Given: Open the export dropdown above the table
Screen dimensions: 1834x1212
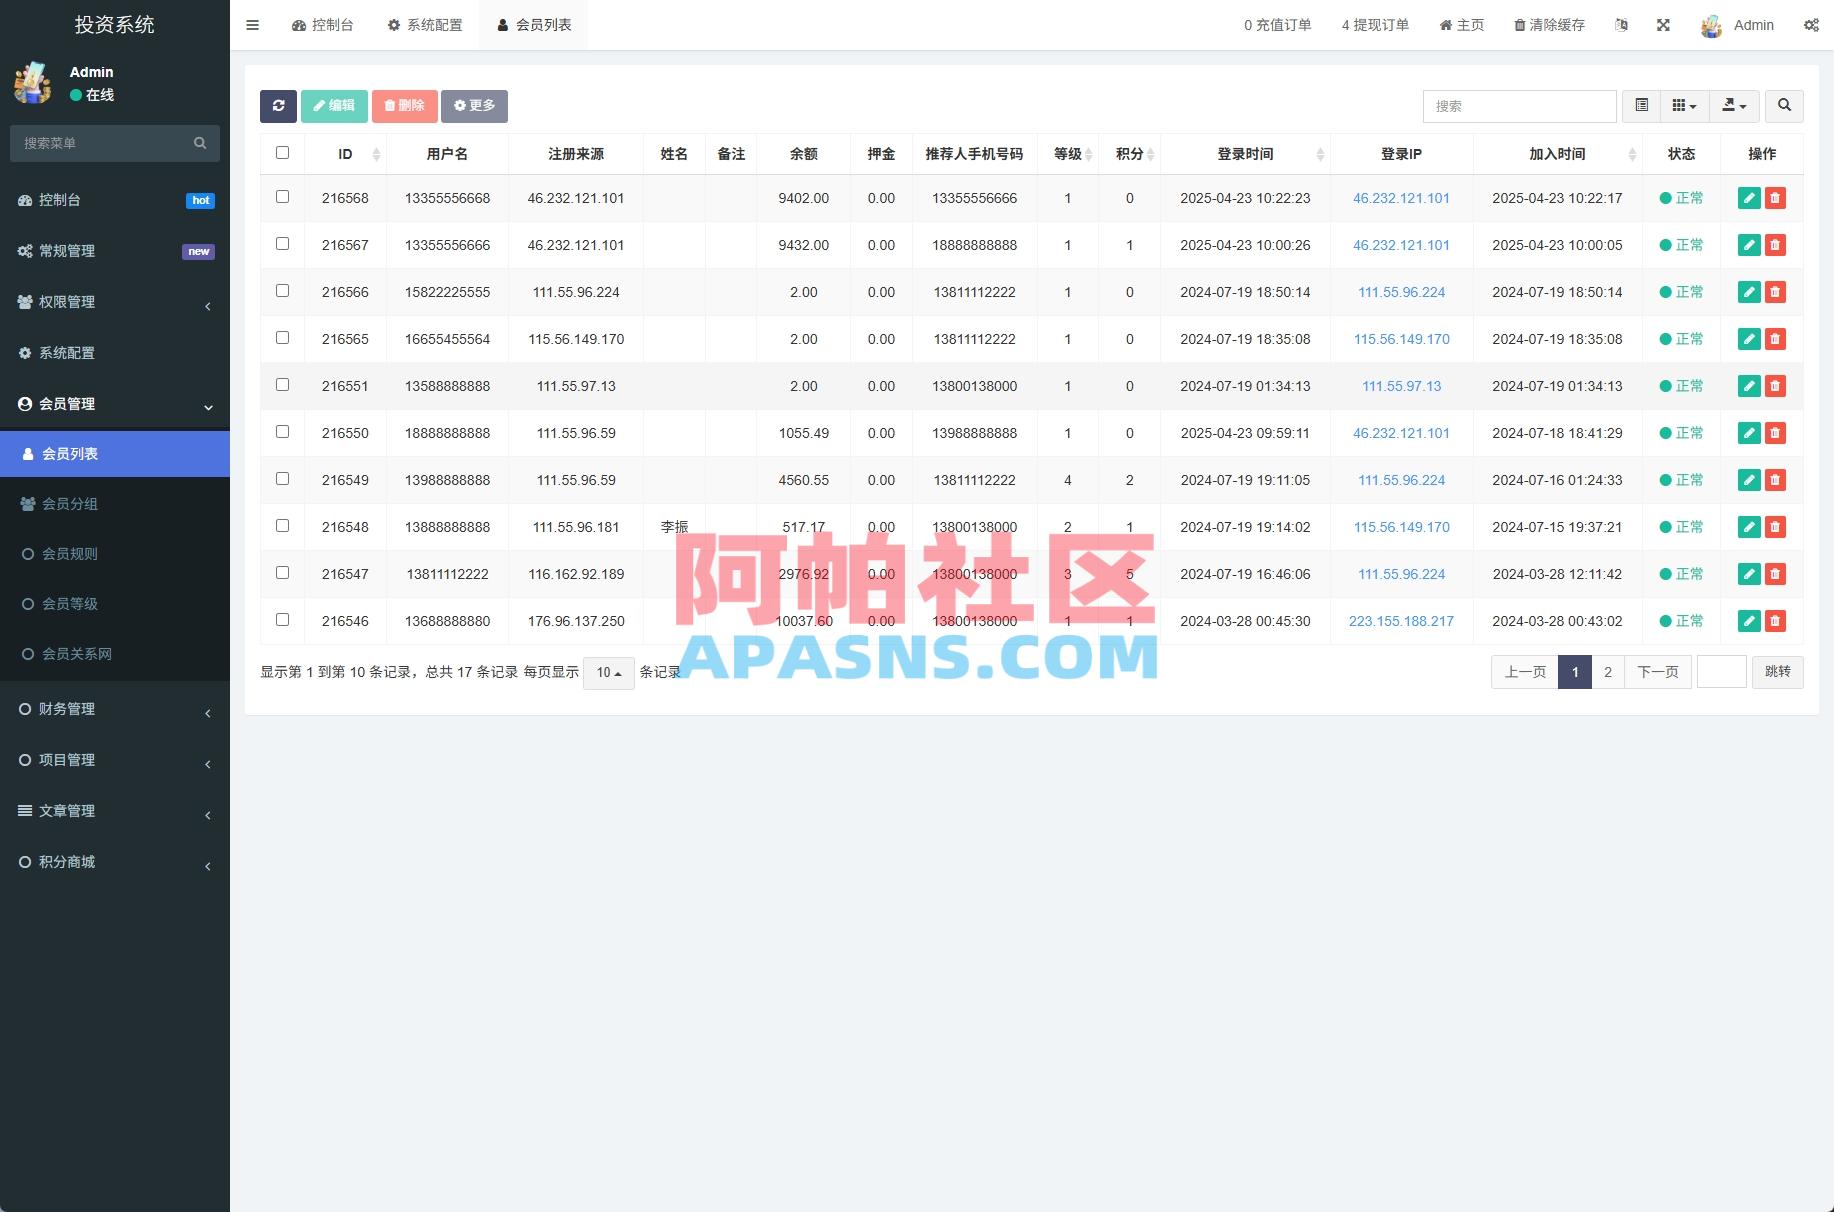Looking at the screenshot, I should [1735, 106].
